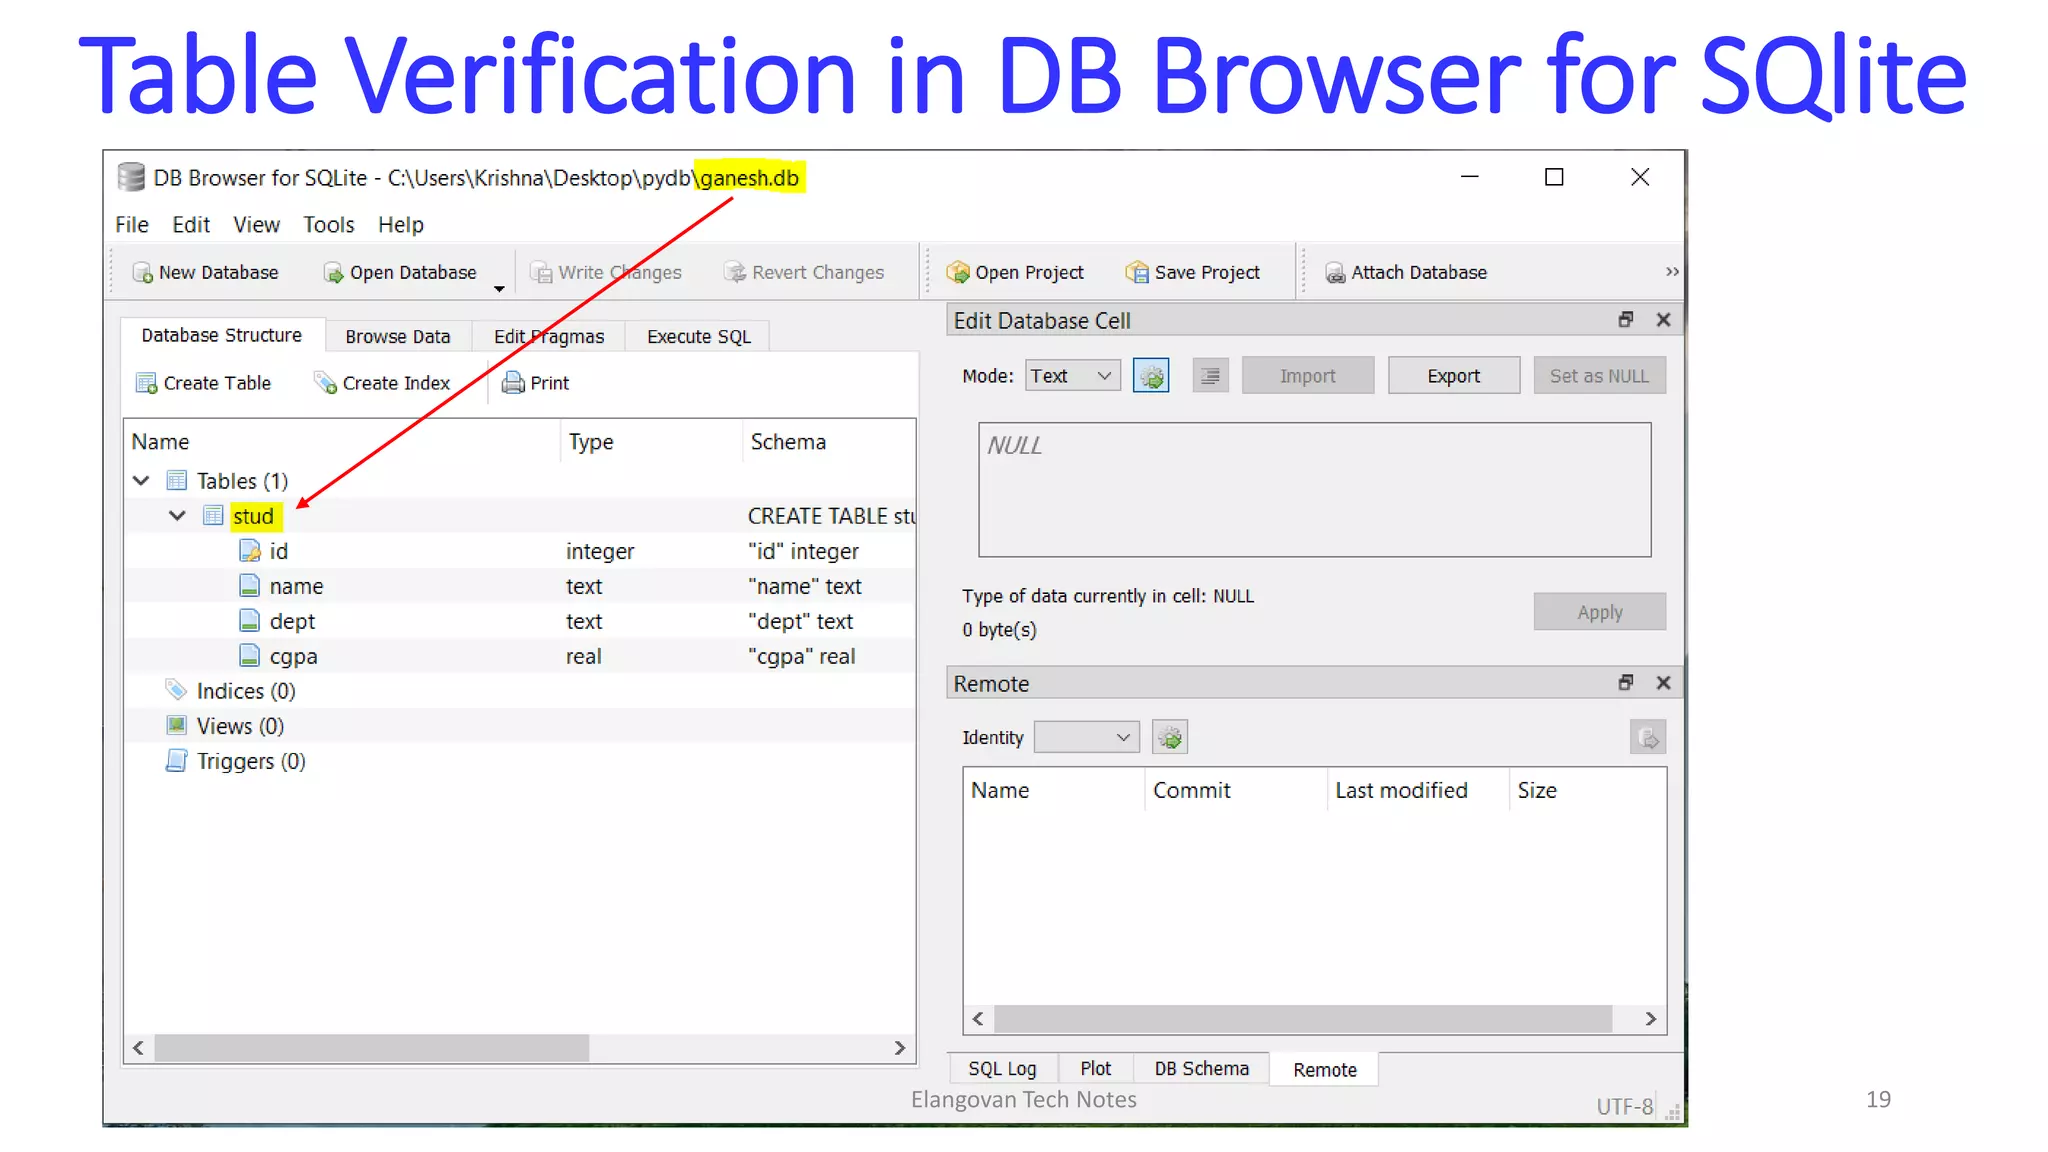The image size is (2048, 1152).
Task: Close the Edit Database Cell panel
Action: tap(1663, 319)
